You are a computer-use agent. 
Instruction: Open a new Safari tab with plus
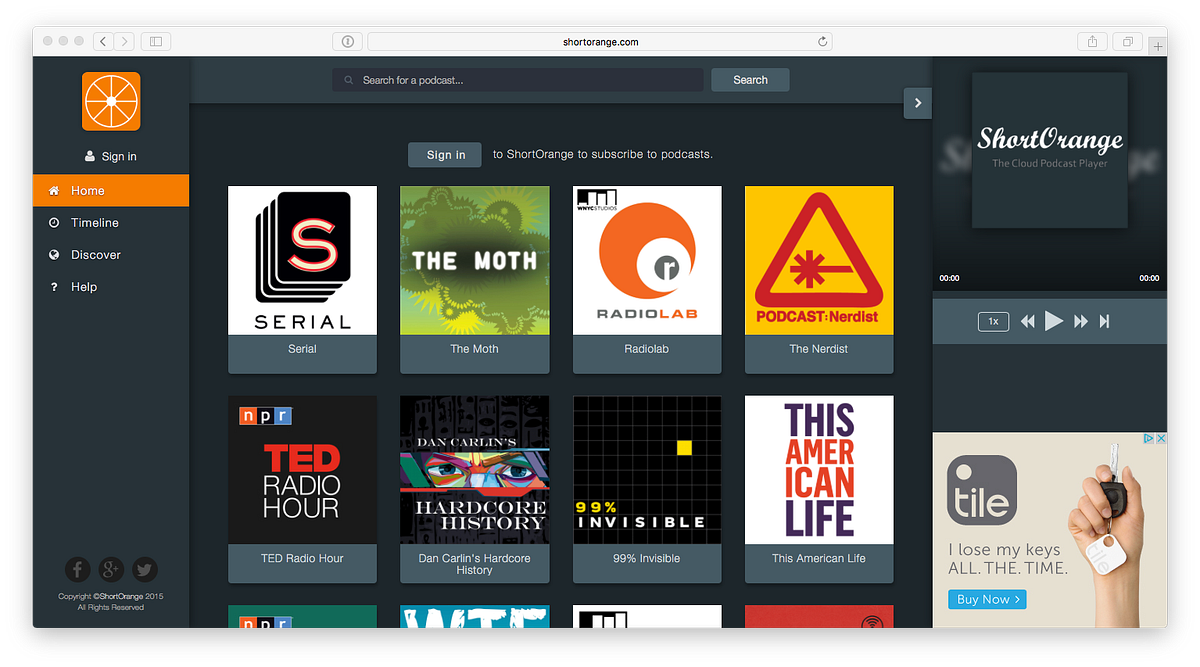1158,46
